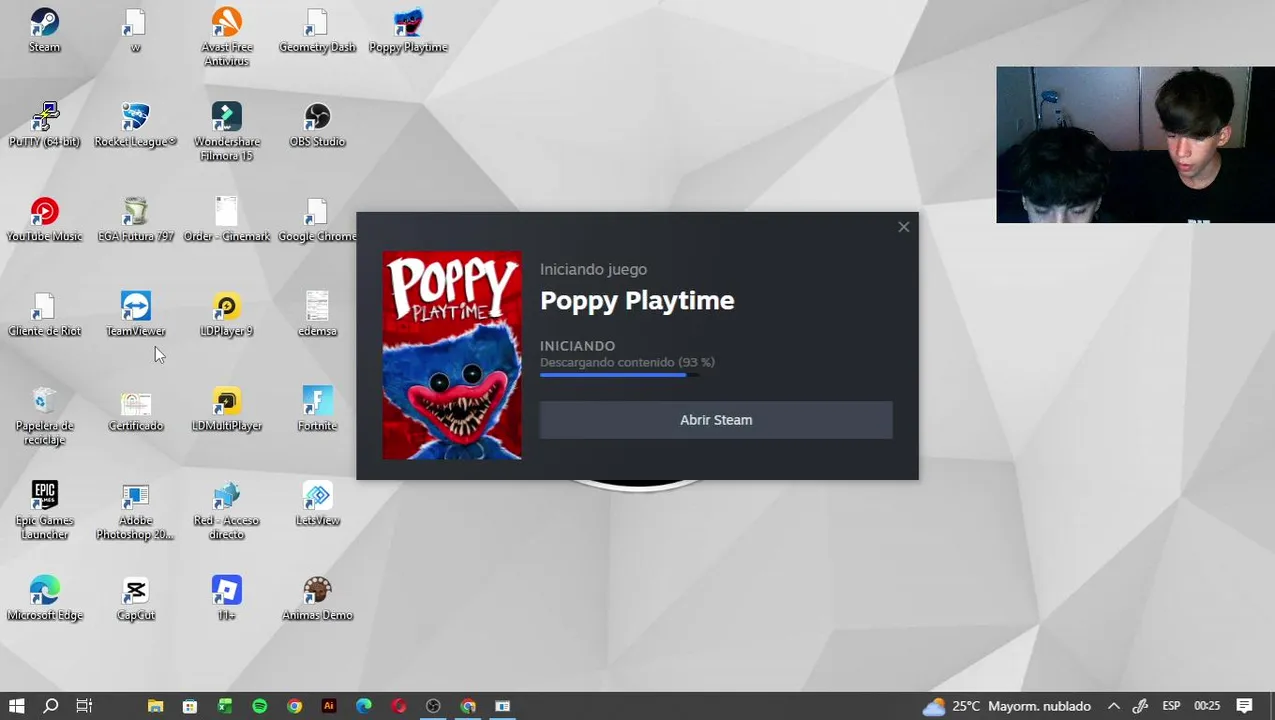Switch to OBS Studio on the taskbar
Screen dimensions: 1275x720
tap(433, 706)
